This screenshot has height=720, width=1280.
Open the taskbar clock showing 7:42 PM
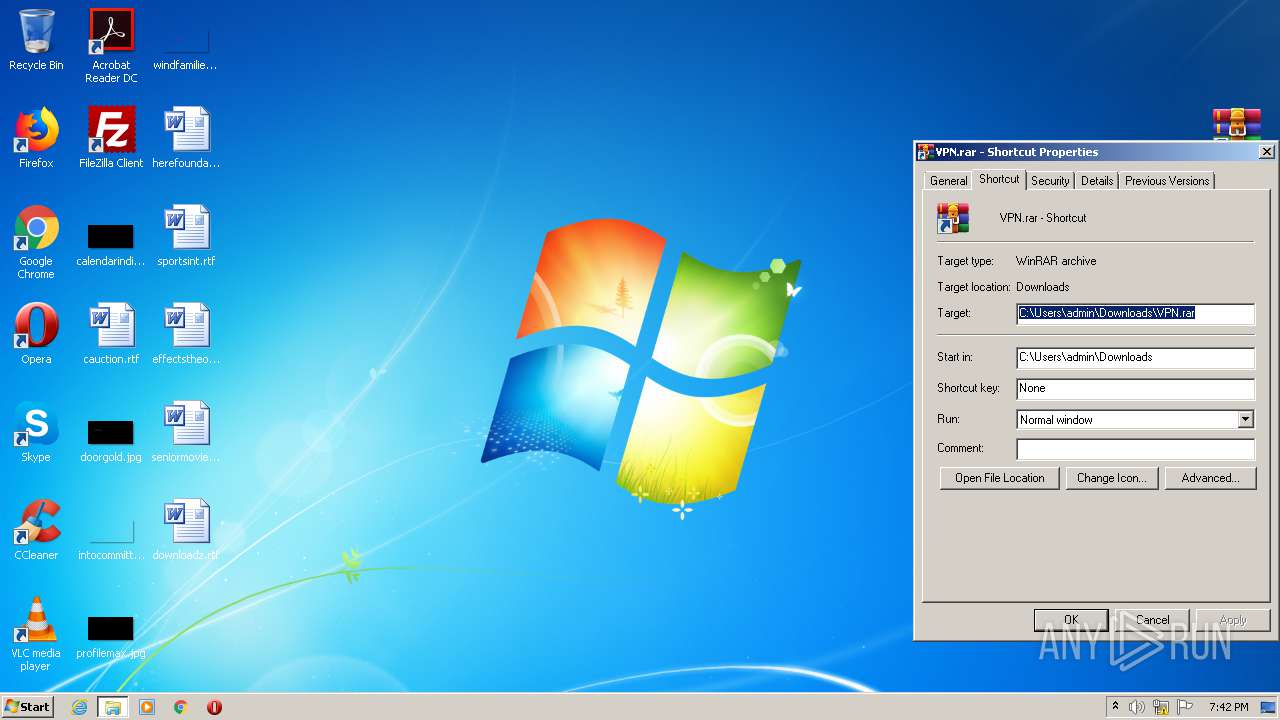1228,707
